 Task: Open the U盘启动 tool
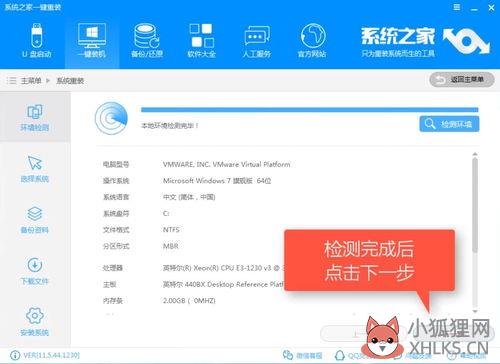(37, 41)
